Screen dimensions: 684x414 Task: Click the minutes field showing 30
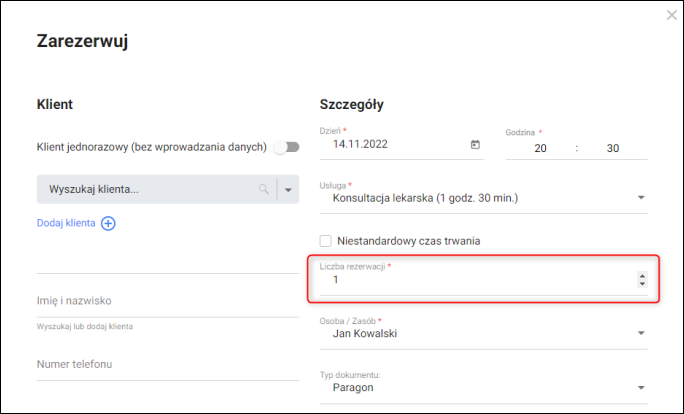613,148
